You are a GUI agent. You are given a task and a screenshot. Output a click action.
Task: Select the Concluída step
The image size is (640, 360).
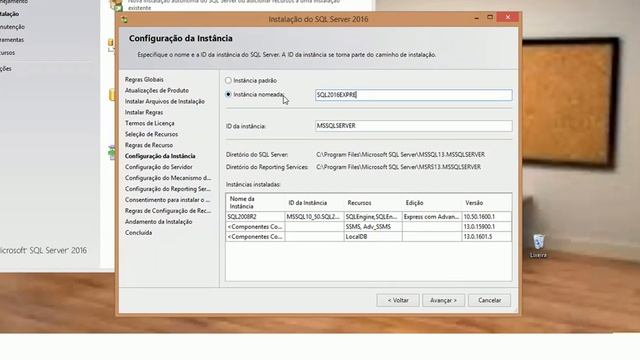click(x=138, y=233)
